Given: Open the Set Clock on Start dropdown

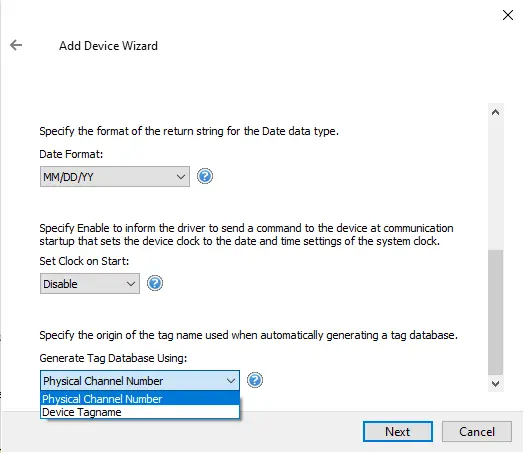Looking at the screenshot, I should pyautogui.click(x=90, y=284).
